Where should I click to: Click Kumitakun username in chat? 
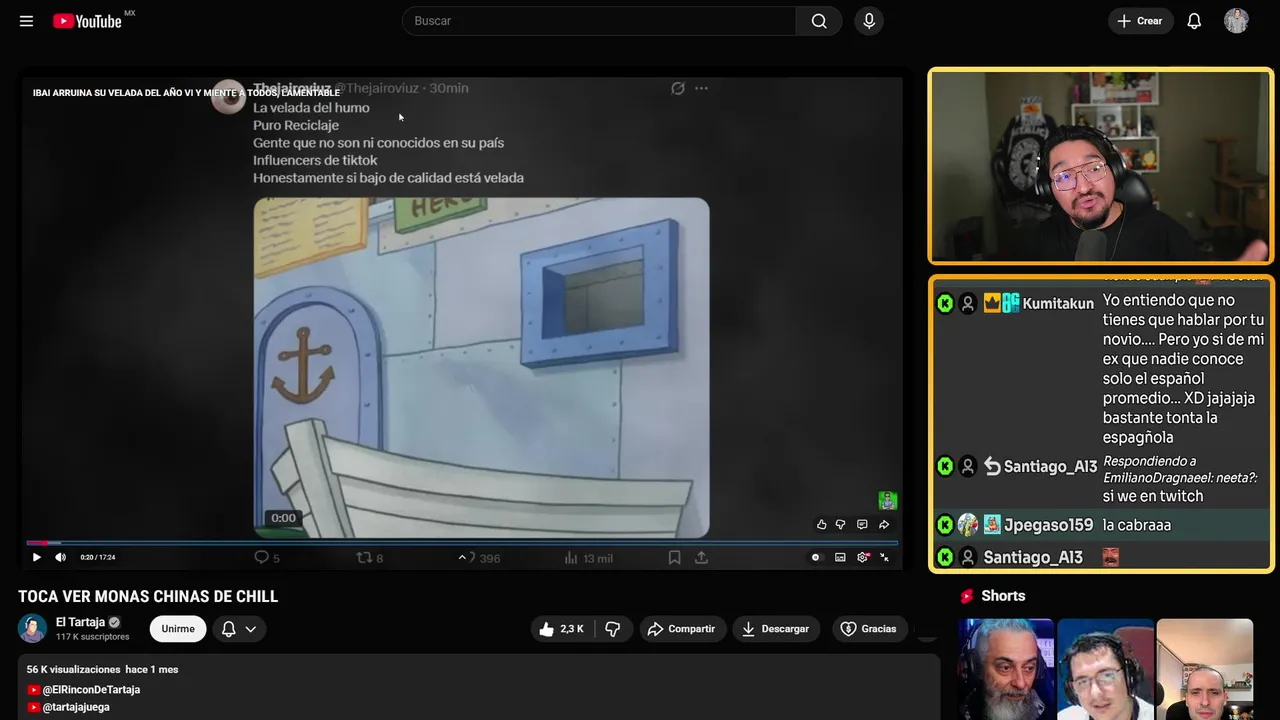[x=1058, y=303]
